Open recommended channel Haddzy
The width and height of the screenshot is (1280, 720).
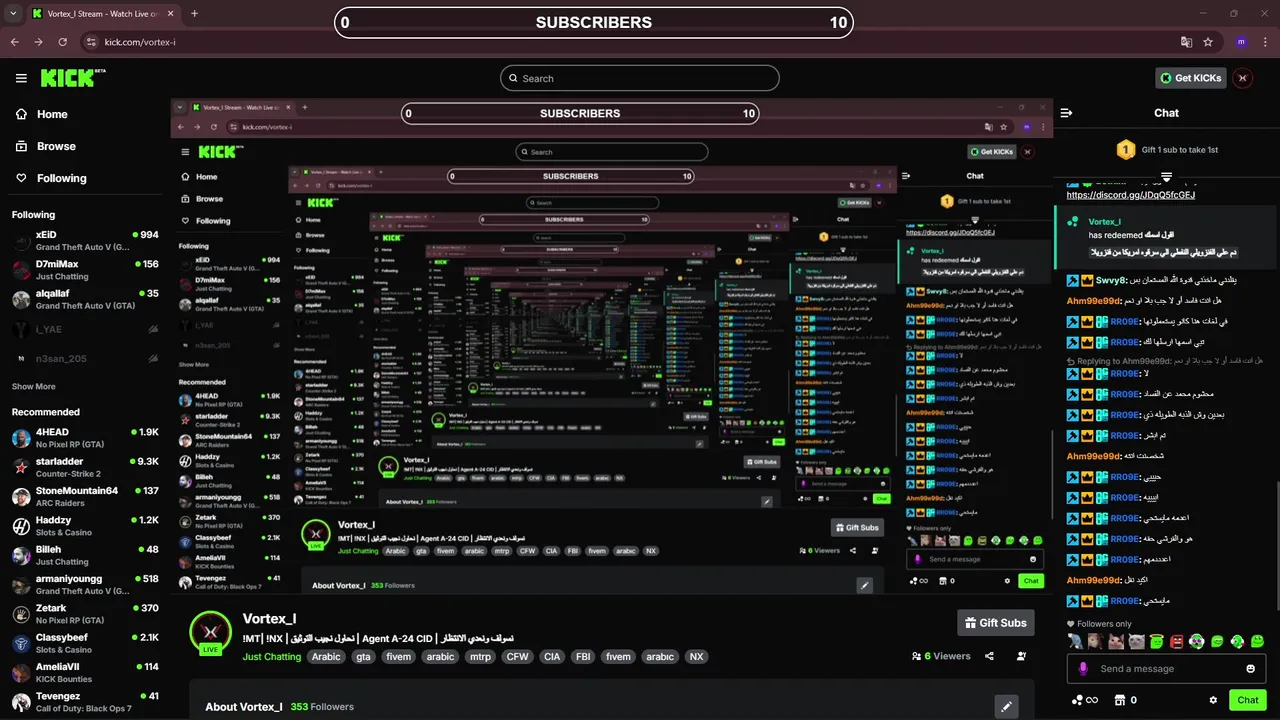click(85, 526)
